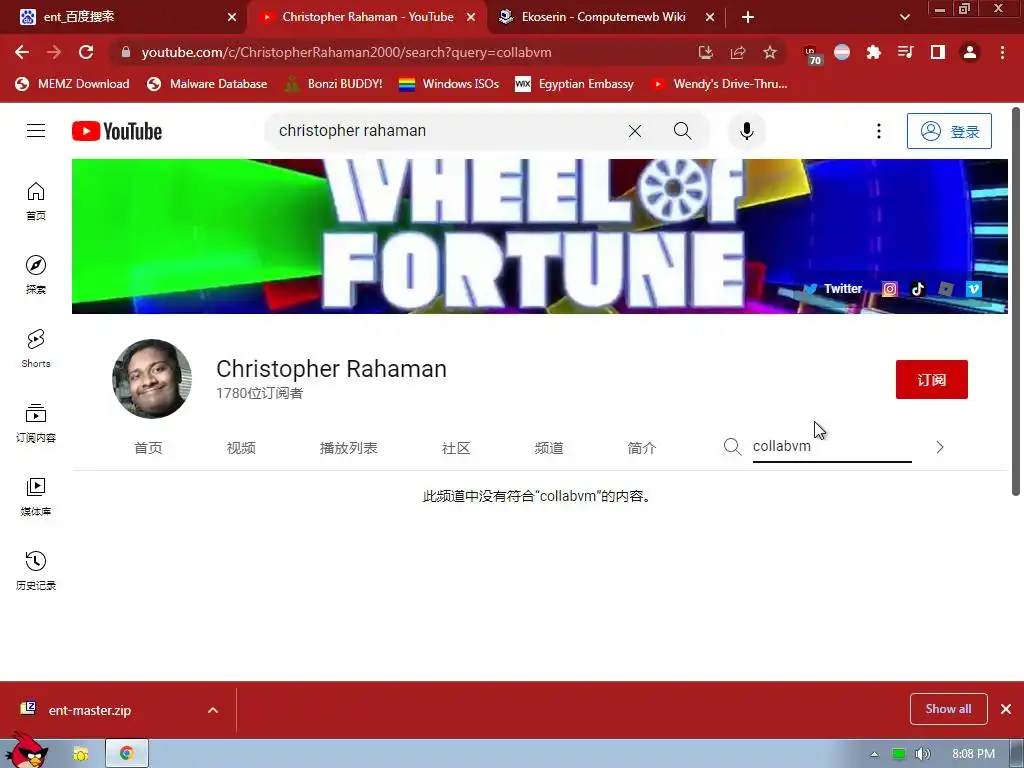Viewport: 1024px width, 768px height.
Task: Open History in the sidebar
Action: click(36, 570)
